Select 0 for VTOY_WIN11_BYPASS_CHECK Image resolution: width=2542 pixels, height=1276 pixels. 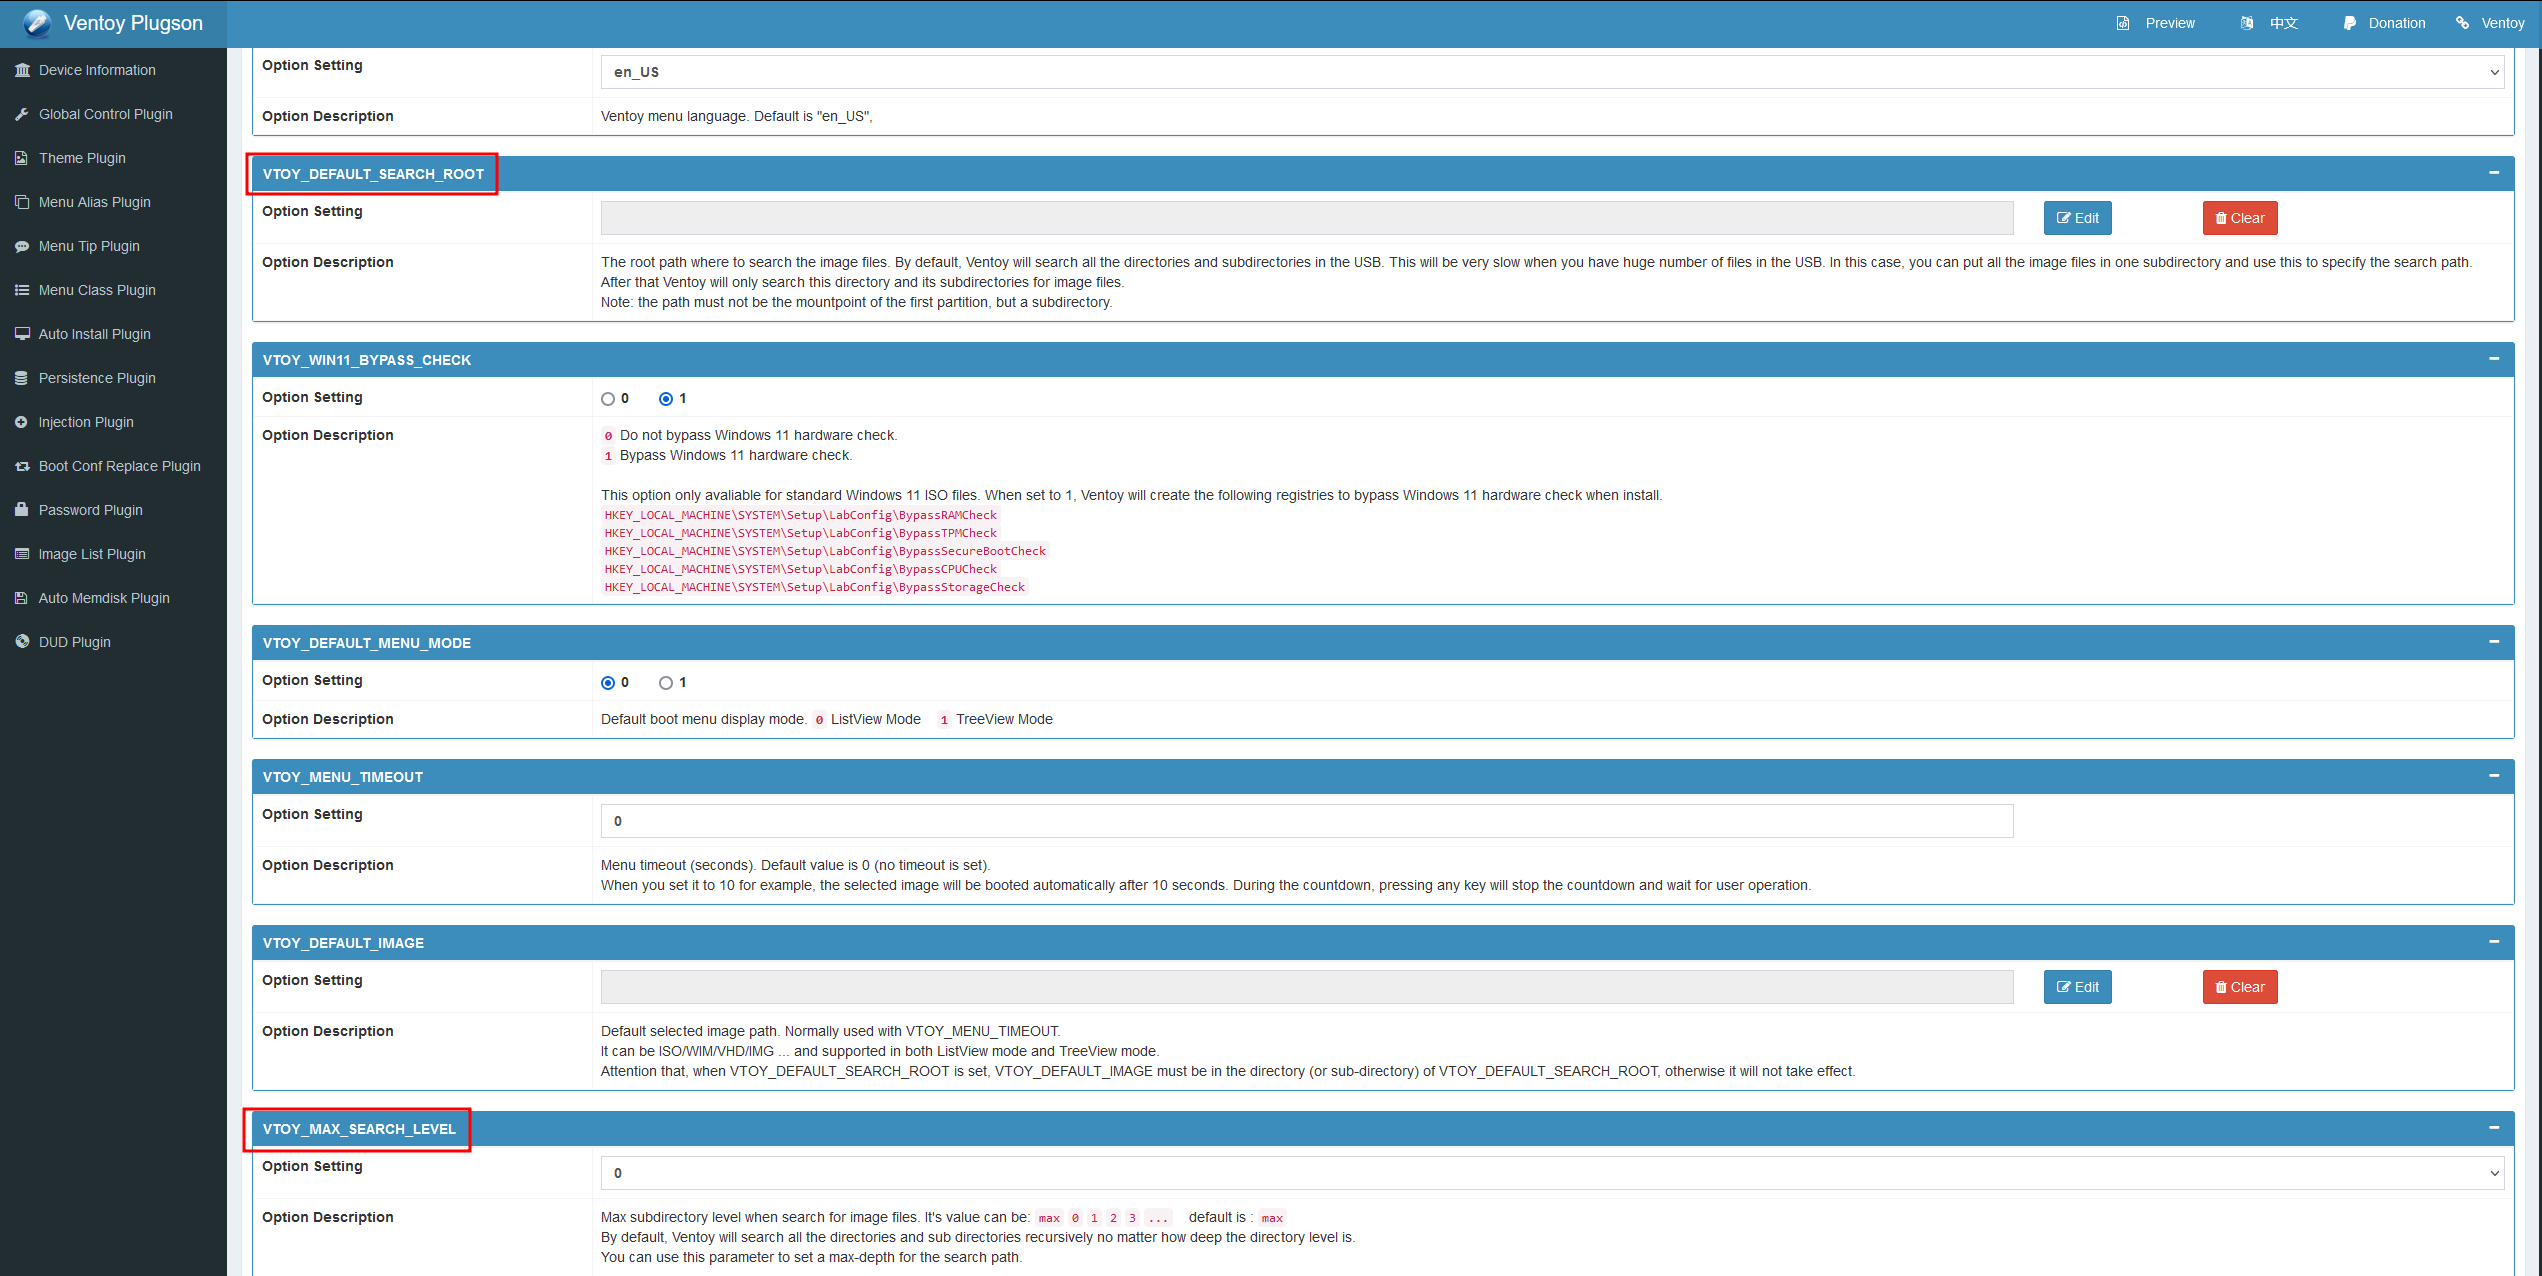point(608,399)
